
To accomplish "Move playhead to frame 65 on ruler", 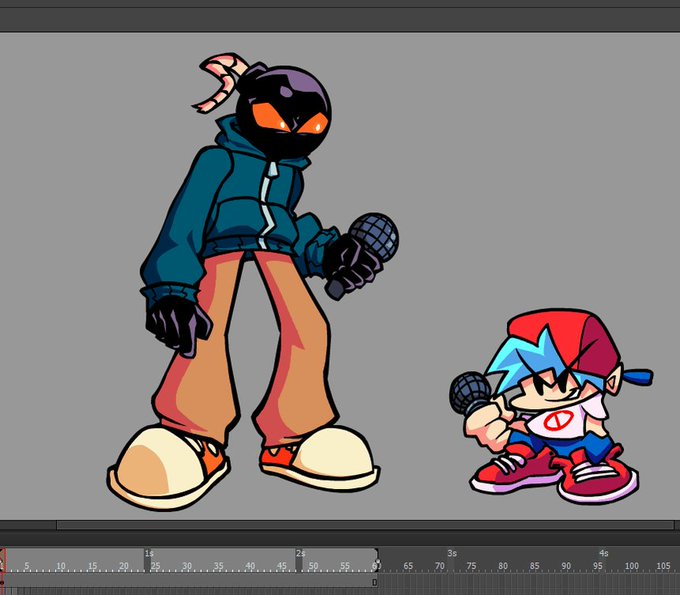I will tap(408, 566).
